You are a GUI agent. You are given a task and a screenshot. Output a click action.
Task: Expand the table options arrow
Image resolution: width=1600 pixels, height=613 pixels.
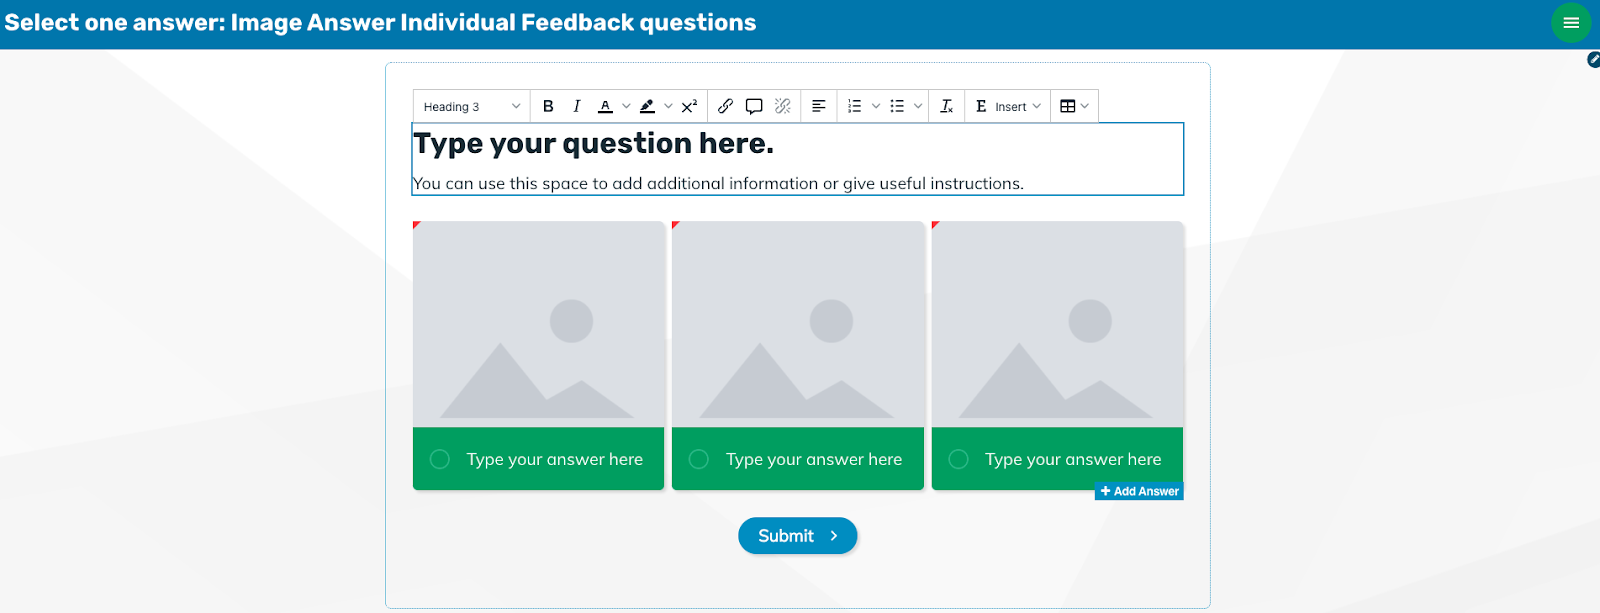[1085, 106]
